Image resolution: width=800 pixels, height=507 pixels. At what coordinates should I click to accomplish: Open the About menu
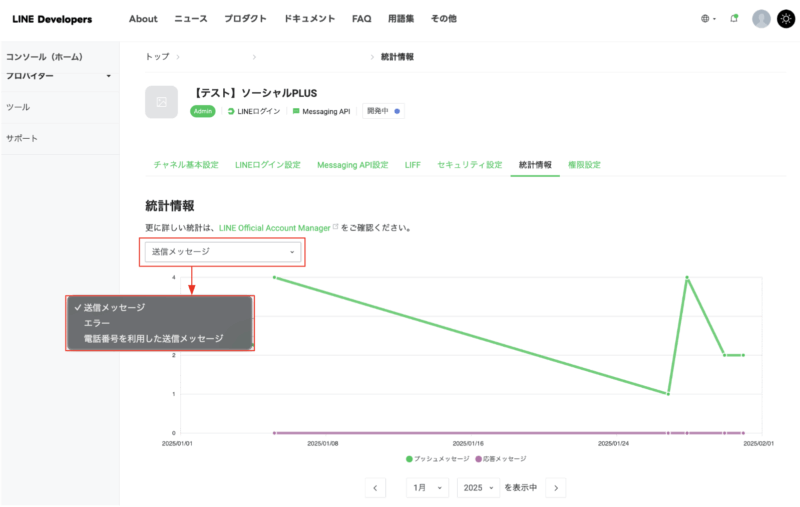(x=143, y=19)
